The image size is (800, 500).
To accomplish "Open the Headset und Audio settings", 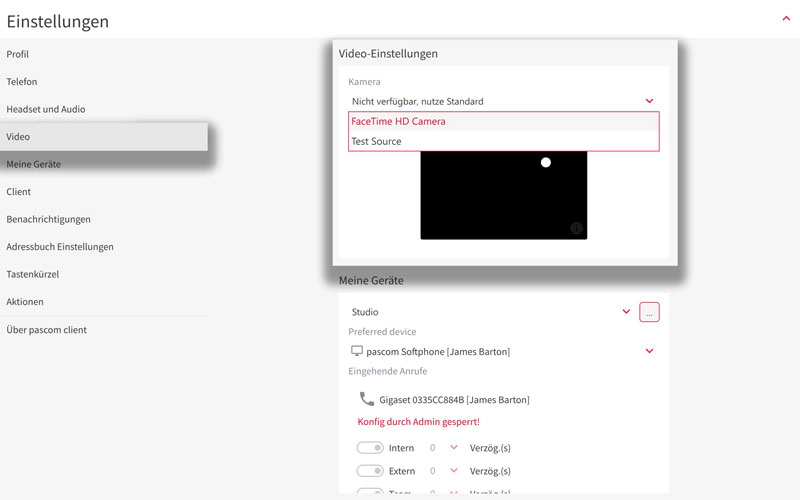I will 46,109.
